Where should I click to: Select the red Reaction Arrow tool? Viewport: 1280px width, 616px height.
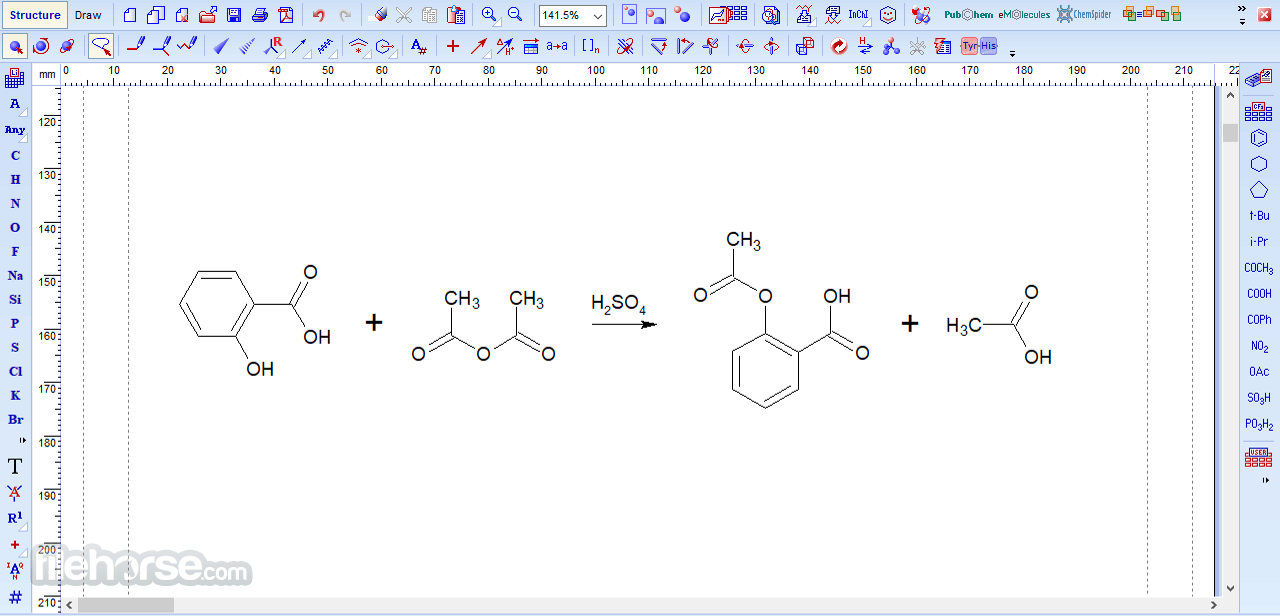[479, 46]
